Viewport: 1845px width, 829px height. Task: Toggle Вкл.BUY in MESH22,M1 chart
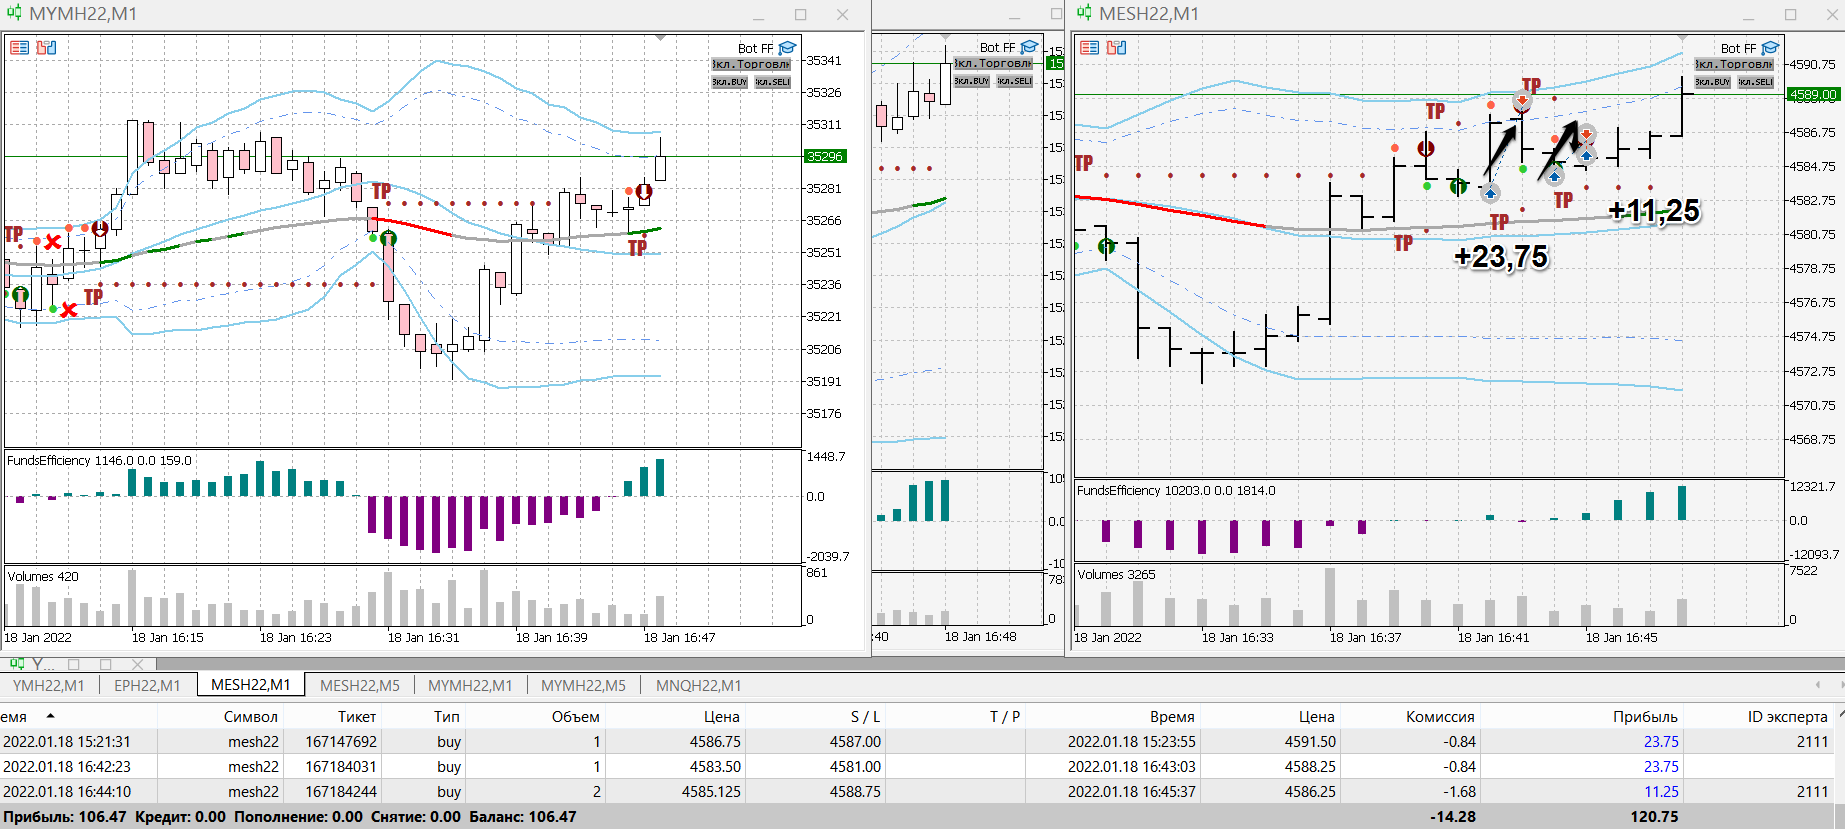pyautogui.click(x=1712, y=82)
